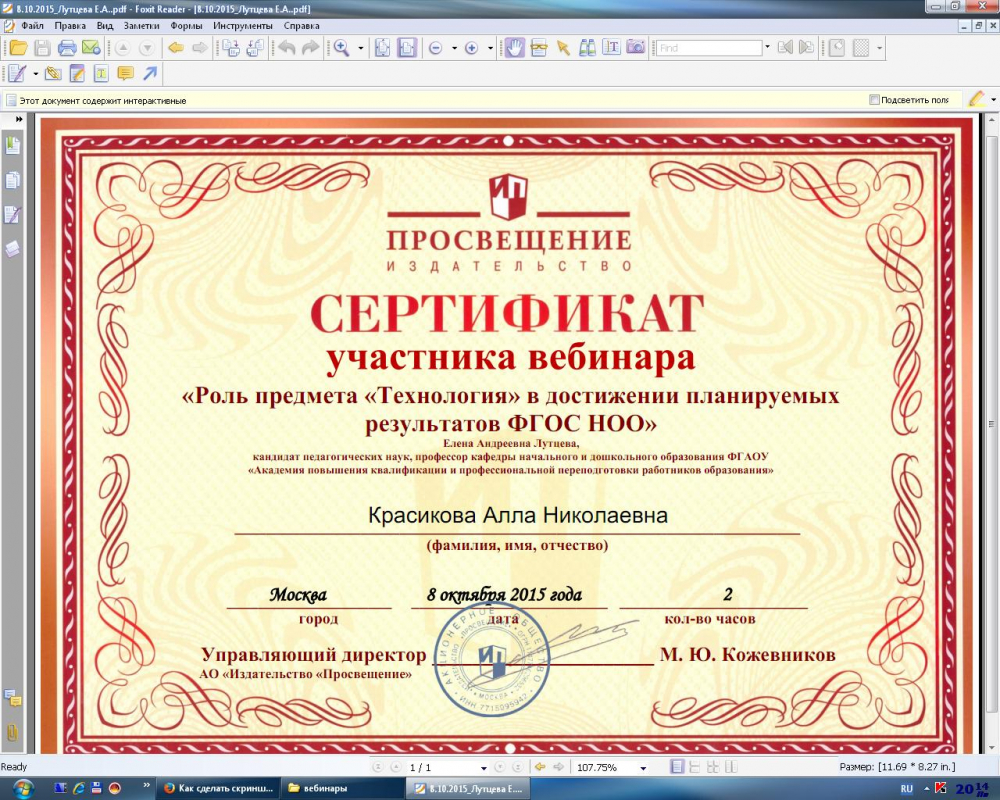Take a snapshot with the camera icon
The image size is (1000, 800).
click(x=636, y=48)
